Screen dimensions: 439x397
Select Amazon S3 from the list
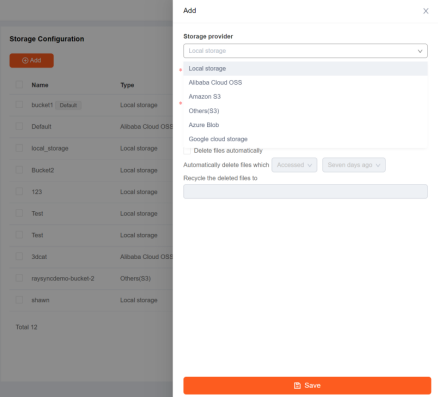click(x=305, y=97)
